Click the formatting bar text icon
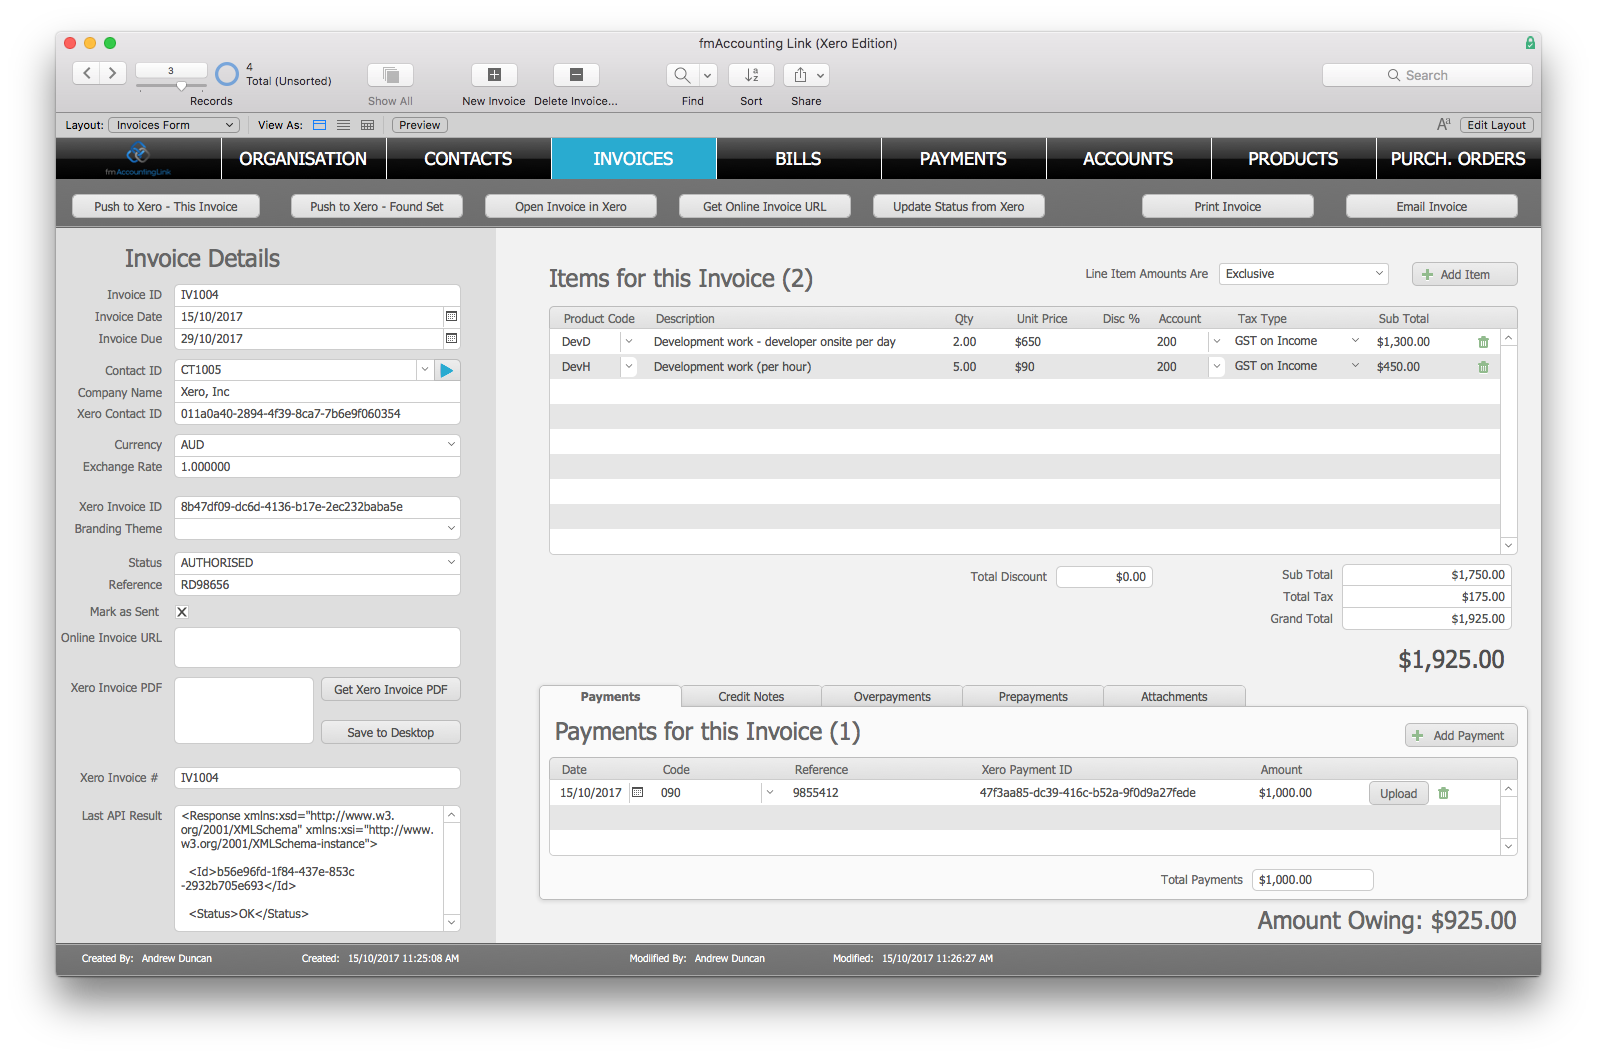Screen dimensions: 1597x1057 (x=1443, y=124)
